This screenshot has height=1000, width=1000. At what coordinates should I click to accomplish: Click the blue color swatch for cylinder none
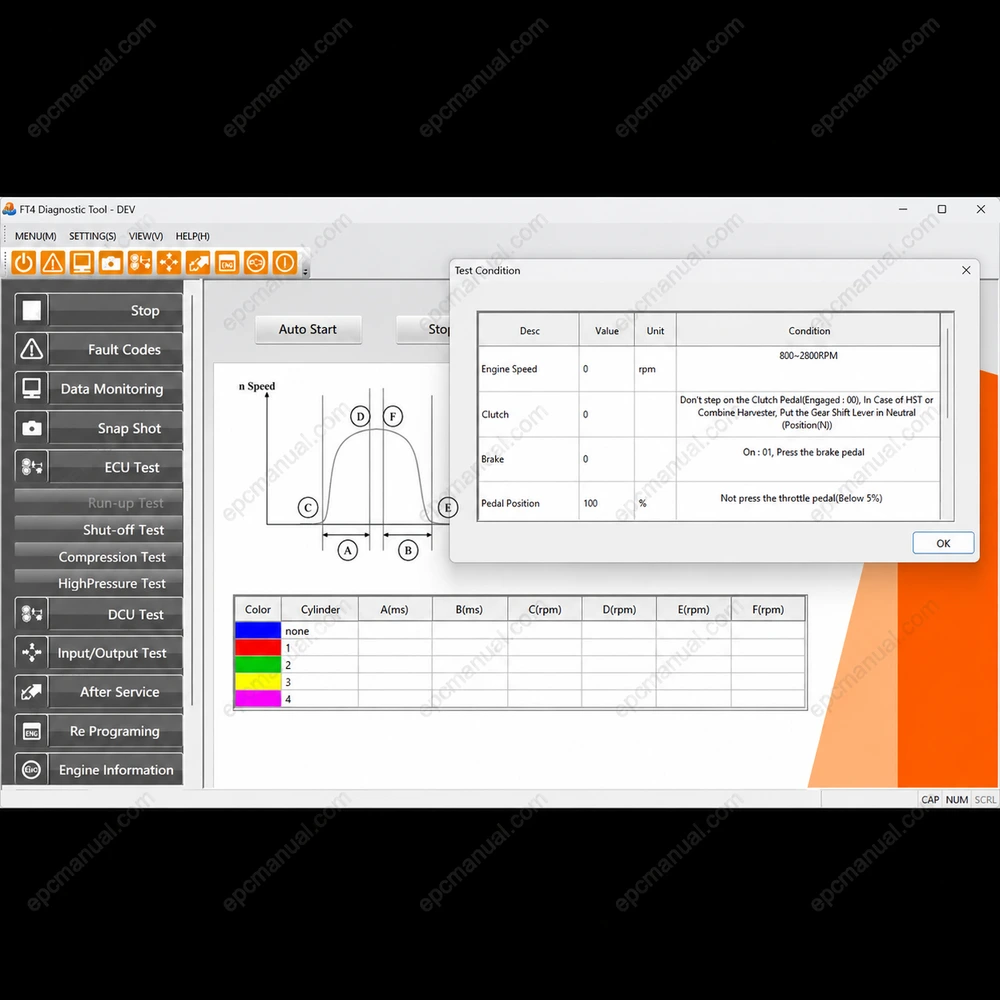tap(258, 630)
